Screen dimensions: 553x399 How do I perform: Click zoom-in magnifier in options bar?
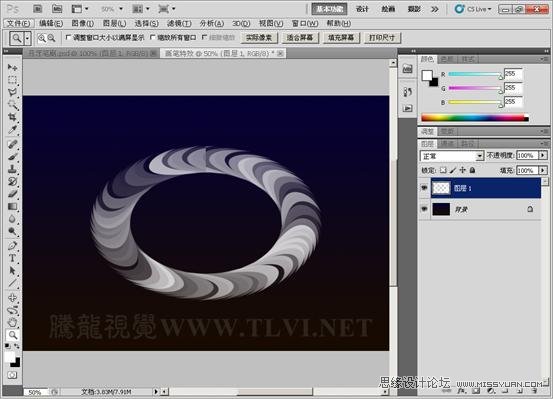[42, 38]
